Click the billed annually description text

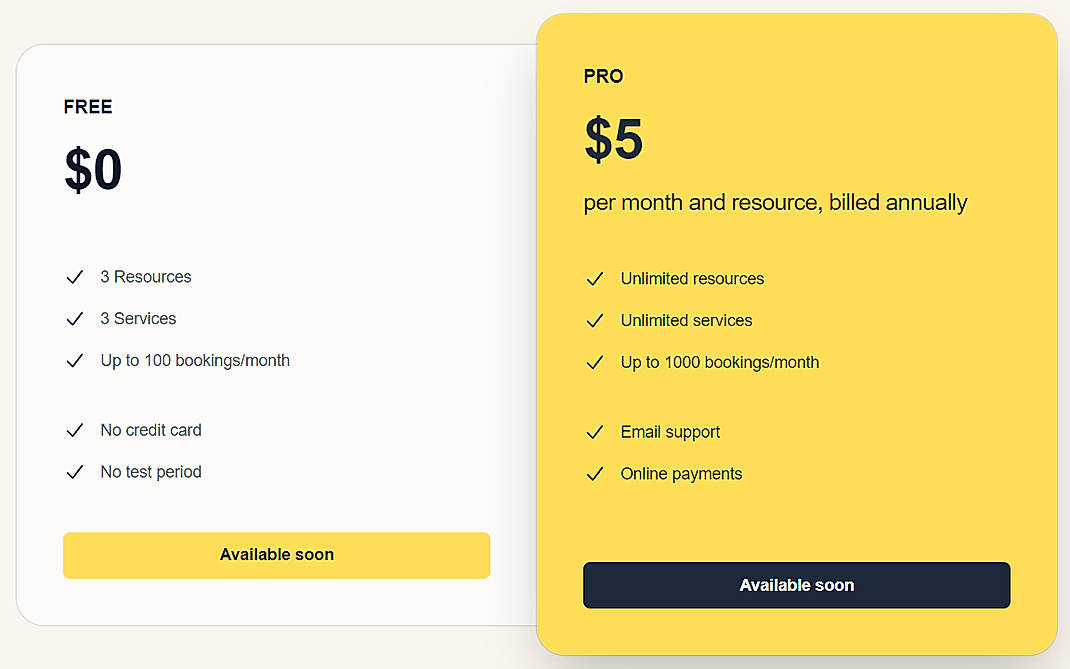tap(775, 202)
